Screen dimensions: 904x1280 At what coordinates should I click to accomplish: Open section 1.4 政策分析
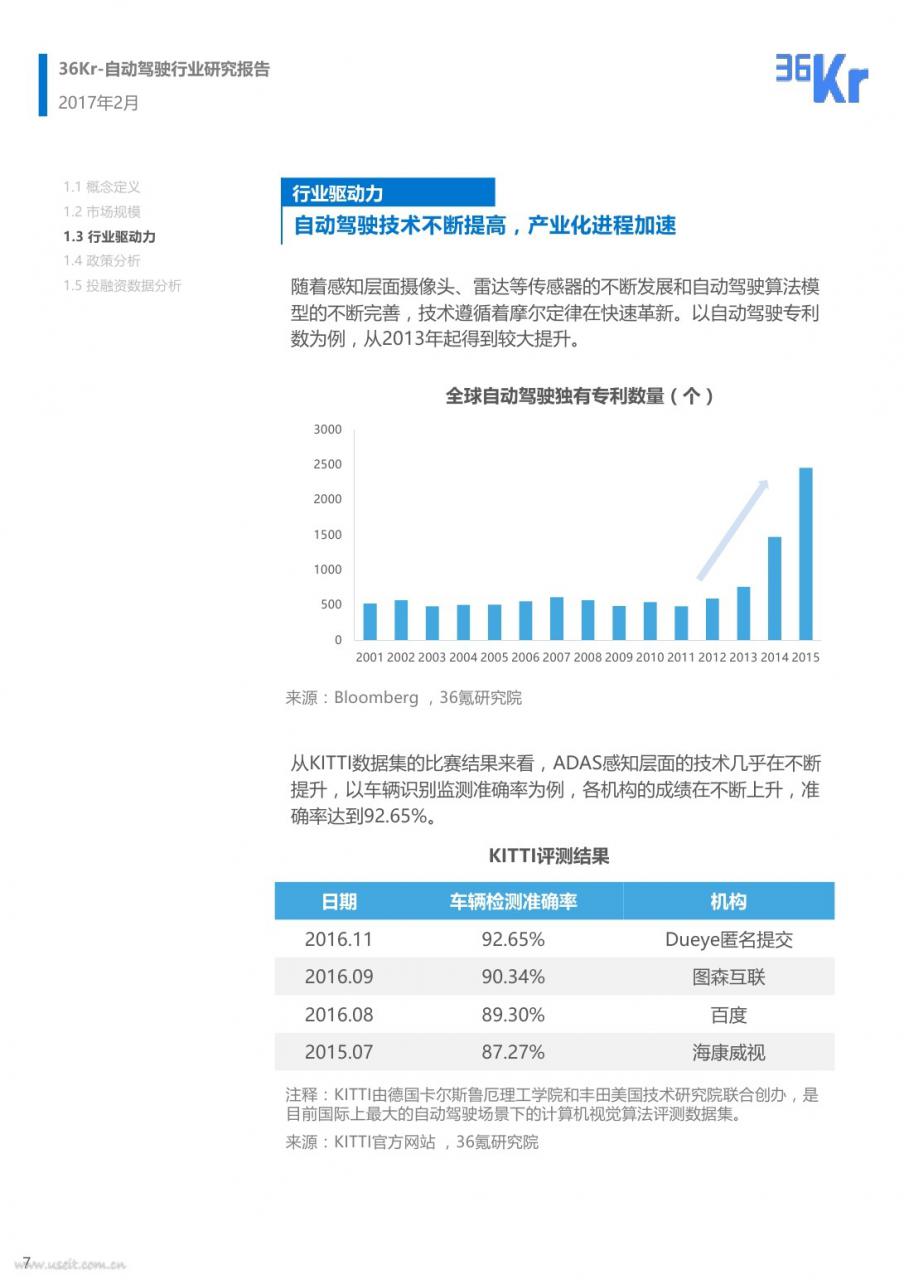[102, 261]
